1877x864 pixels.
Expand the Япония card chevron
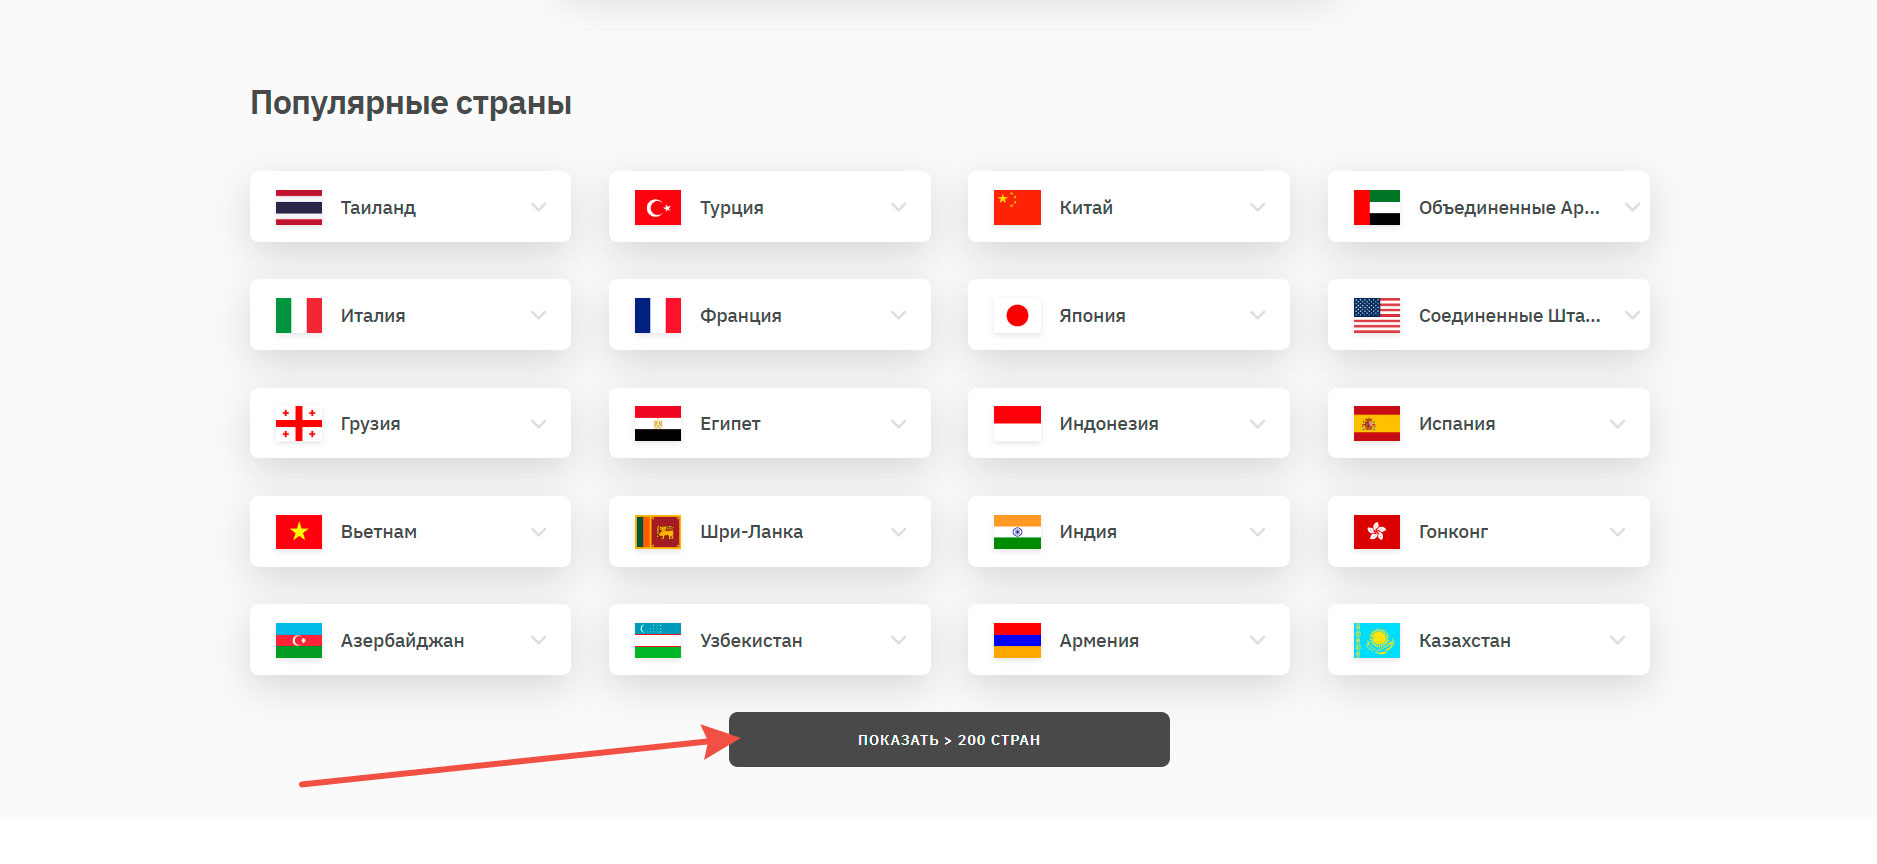click(1258, 315)
